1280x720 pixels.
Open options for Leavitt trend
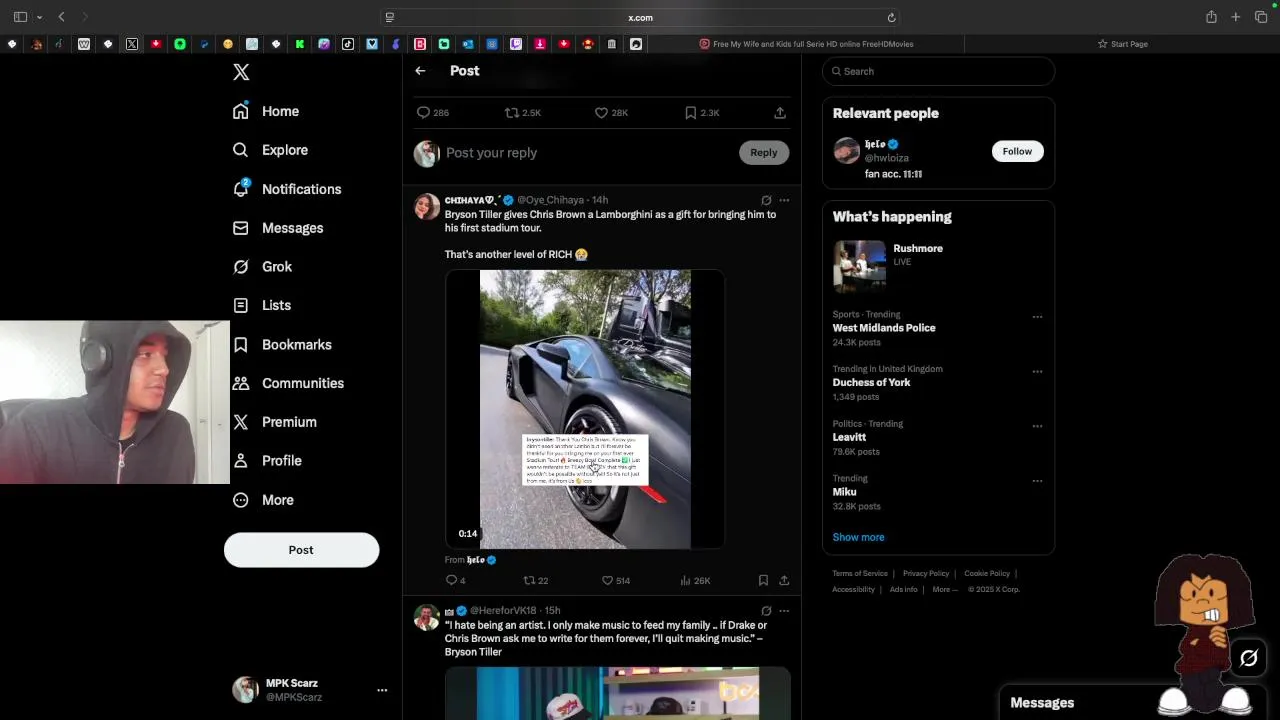[x=1037, y=426]
